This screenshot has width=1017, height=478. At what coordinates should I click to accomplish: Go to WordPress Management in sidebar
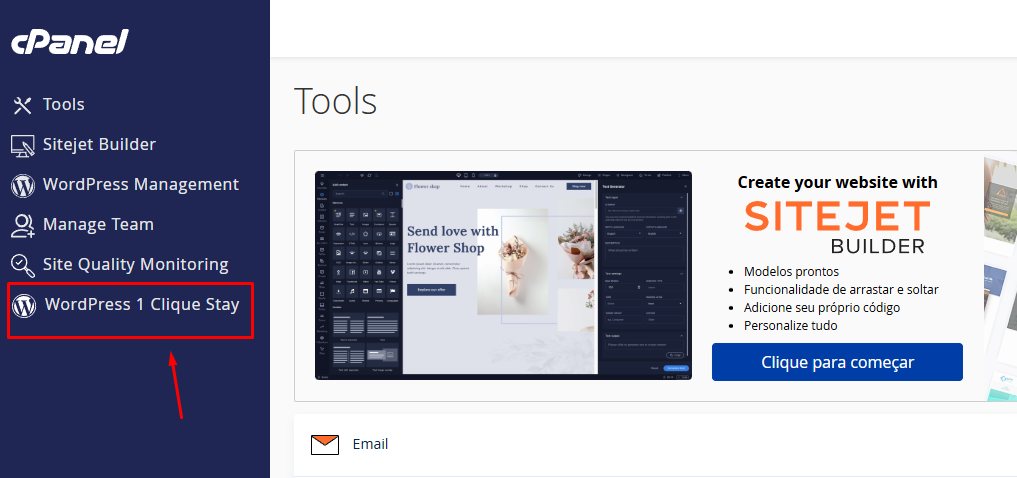coord(140,185)
